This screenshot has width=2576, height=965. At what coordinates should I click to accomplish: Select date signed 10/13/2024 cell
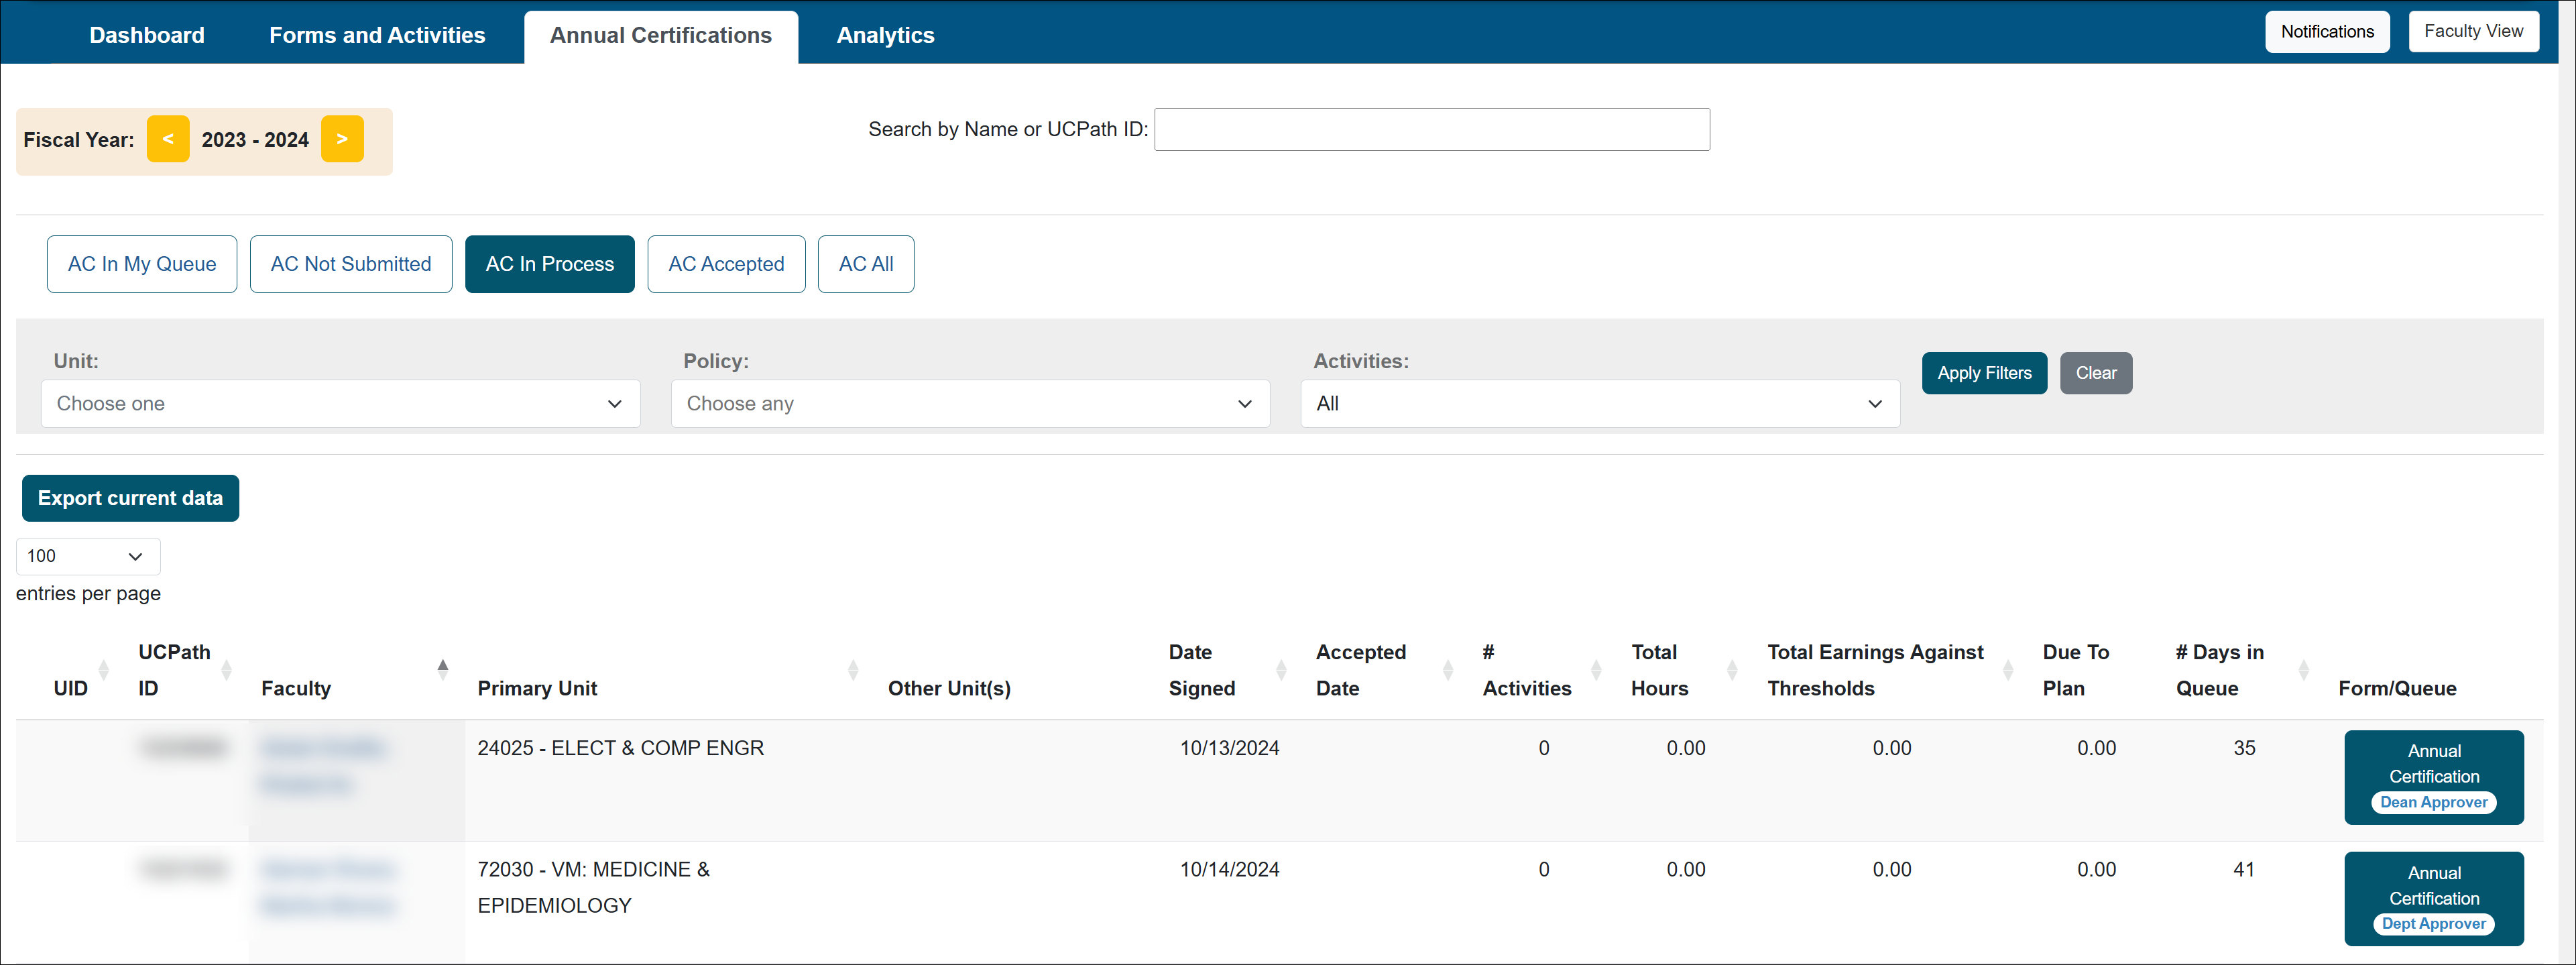(x=1229, y=748)
